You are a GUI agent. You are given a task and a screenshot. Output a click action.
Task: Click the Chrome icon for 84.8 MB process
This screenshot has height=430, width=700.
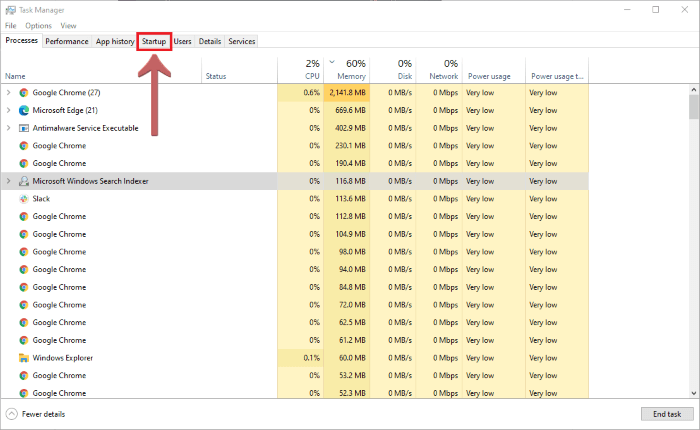[24, 287]
